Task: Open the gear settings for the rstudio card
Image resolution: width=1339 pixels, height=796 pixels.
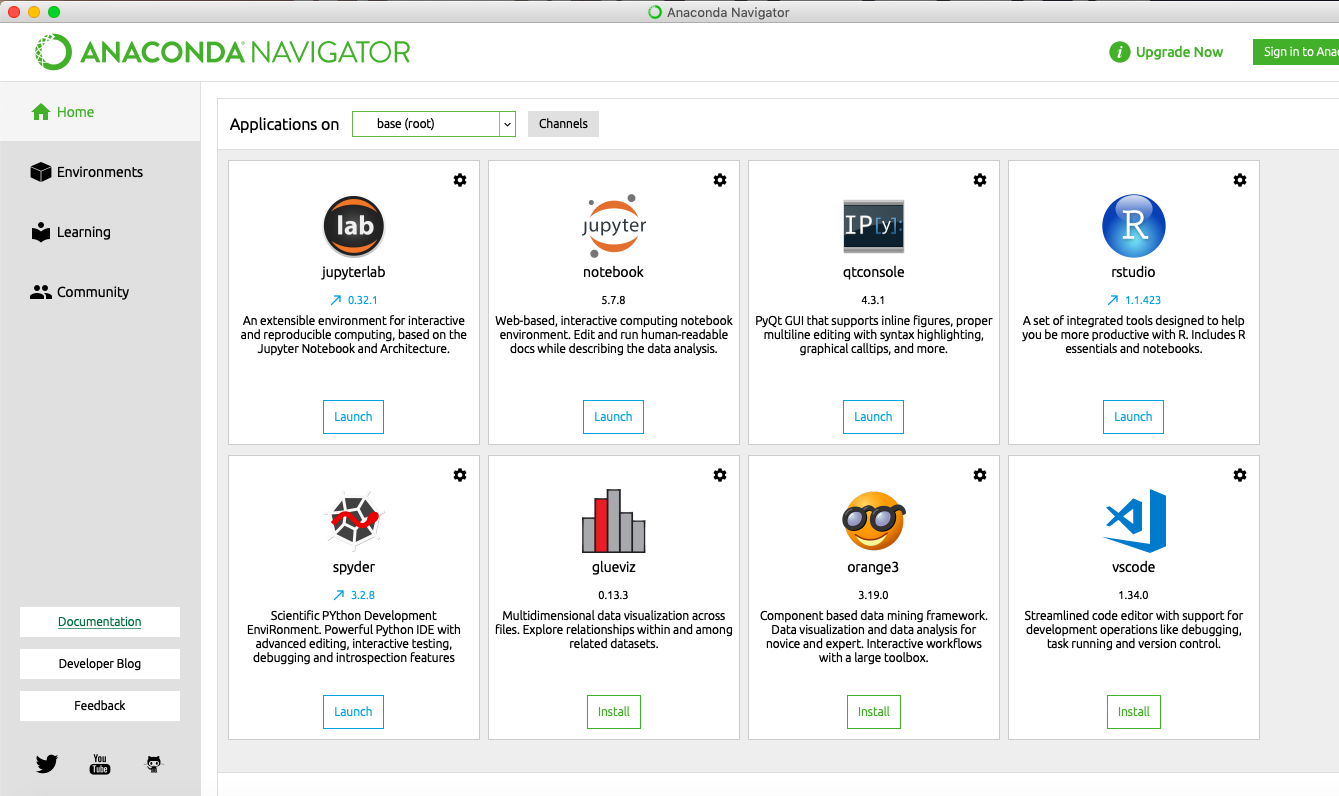Action: [x=1240, y=180]
